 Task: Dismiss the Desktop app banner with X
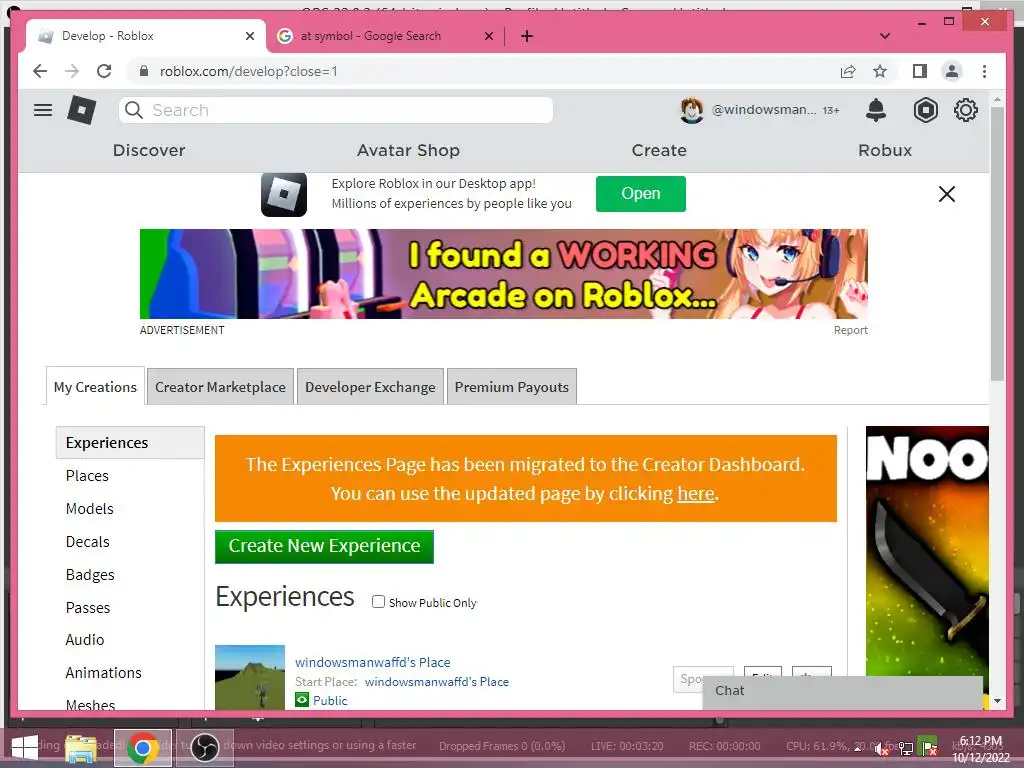pyautogui.click(x=946, y=194)
